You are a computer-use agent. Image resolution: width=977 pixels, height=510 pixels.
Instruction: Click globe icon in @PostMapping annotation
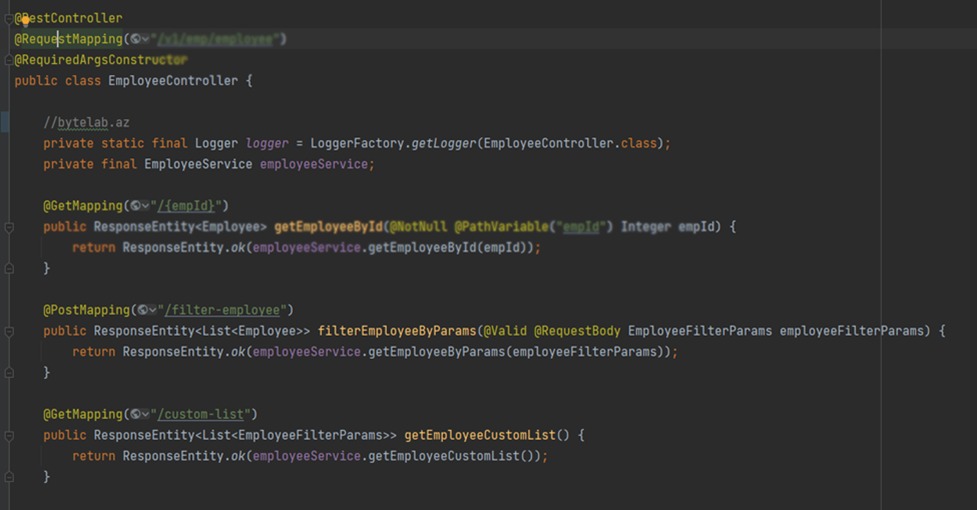click(x=142, y=310)
